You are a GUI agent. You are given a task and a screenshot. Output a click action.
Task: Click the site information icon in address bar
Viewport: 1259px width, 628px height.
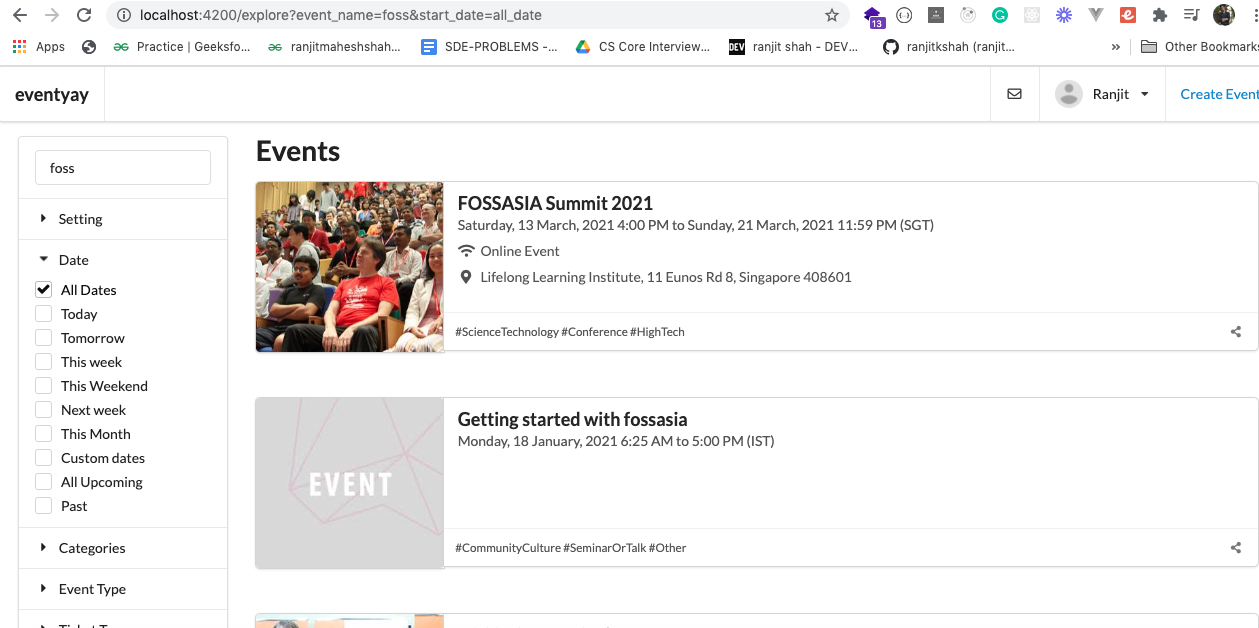[124, 15]
